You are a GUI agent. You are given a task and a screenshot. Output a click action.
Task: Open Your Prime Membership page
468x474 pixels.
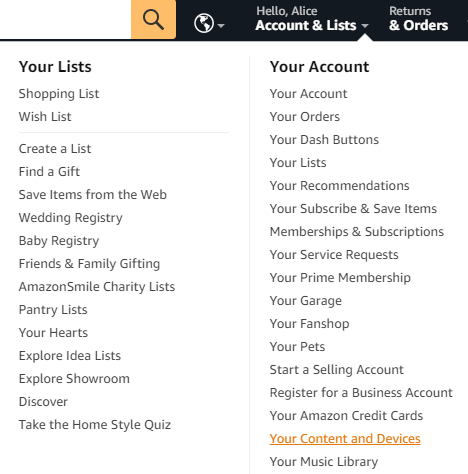340,278
